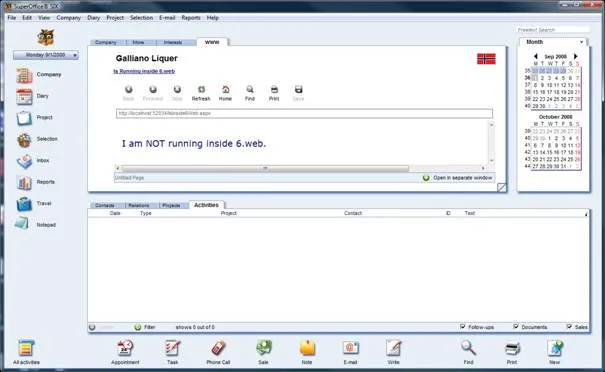Select September 9 in the calendar
This screenshot has width=605, height=372.
click(542, 85)
